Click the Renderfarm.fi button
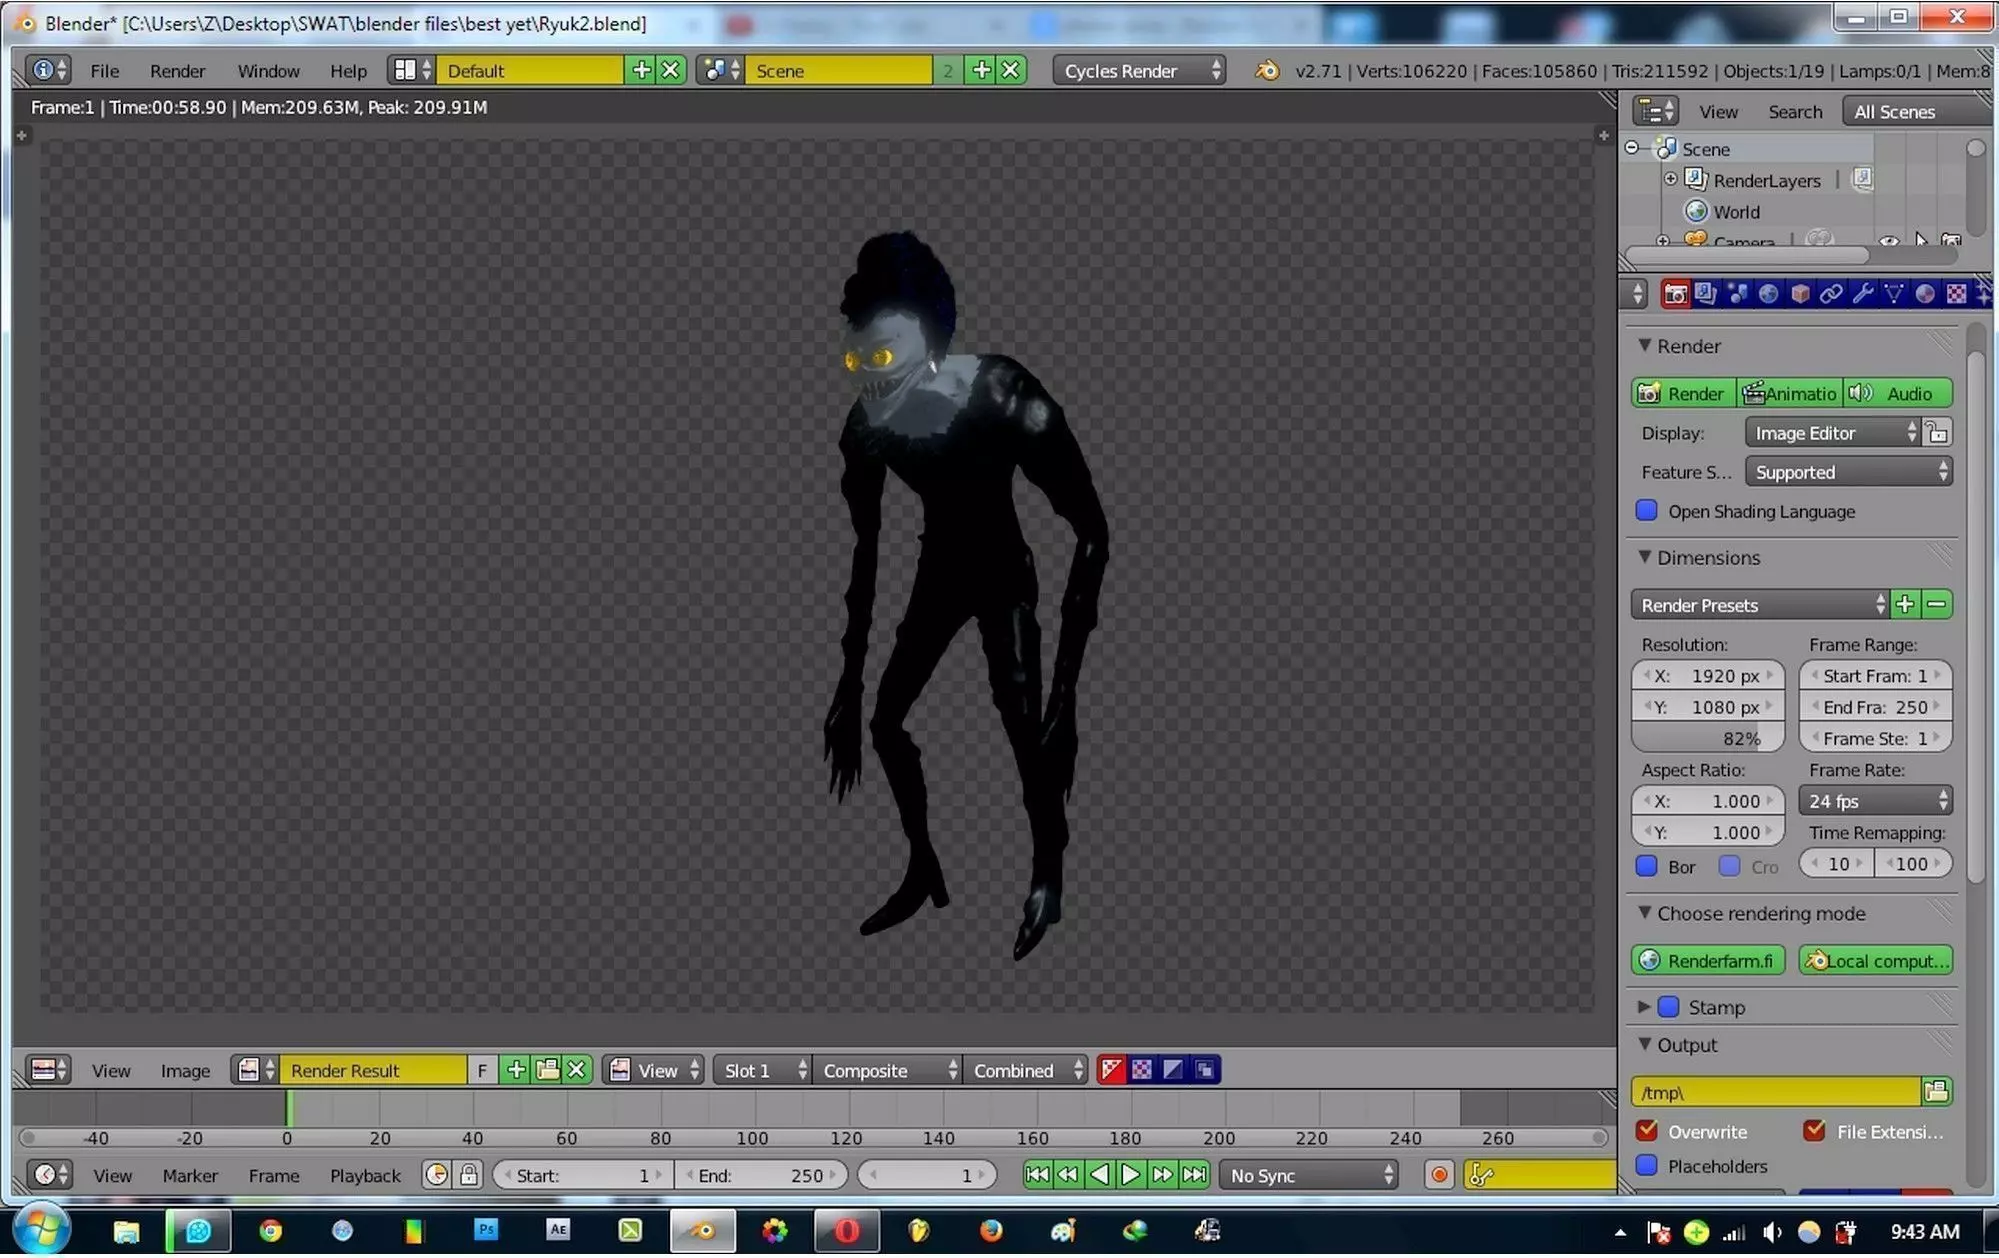 pos(1709,962)
